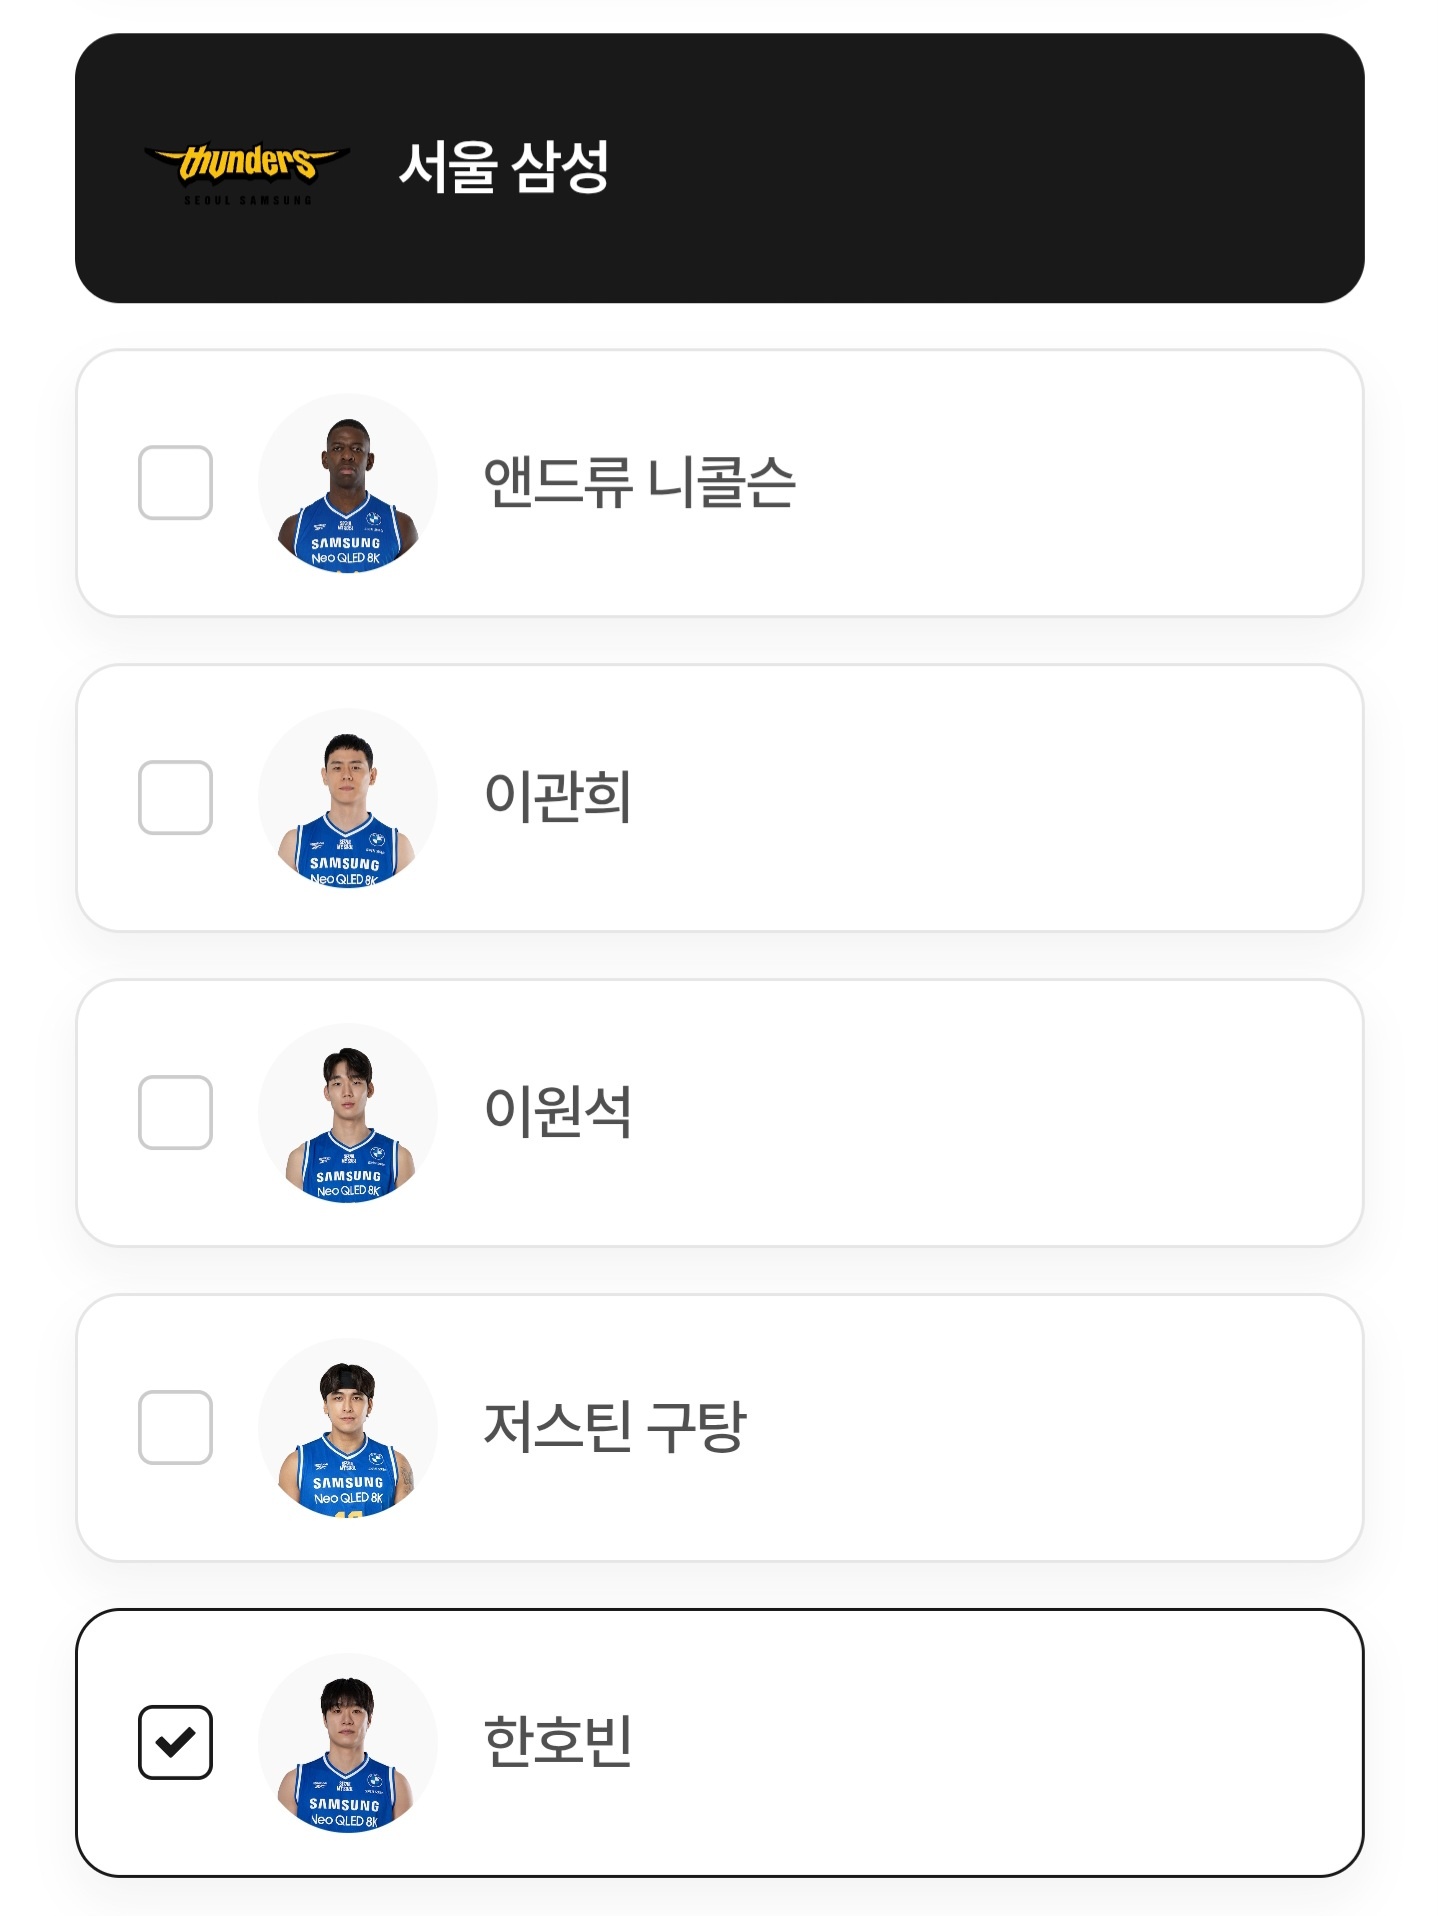Click the 저스틴 구탕 name
This screenshot has height=1916, width=1438.
(615, 1427)
